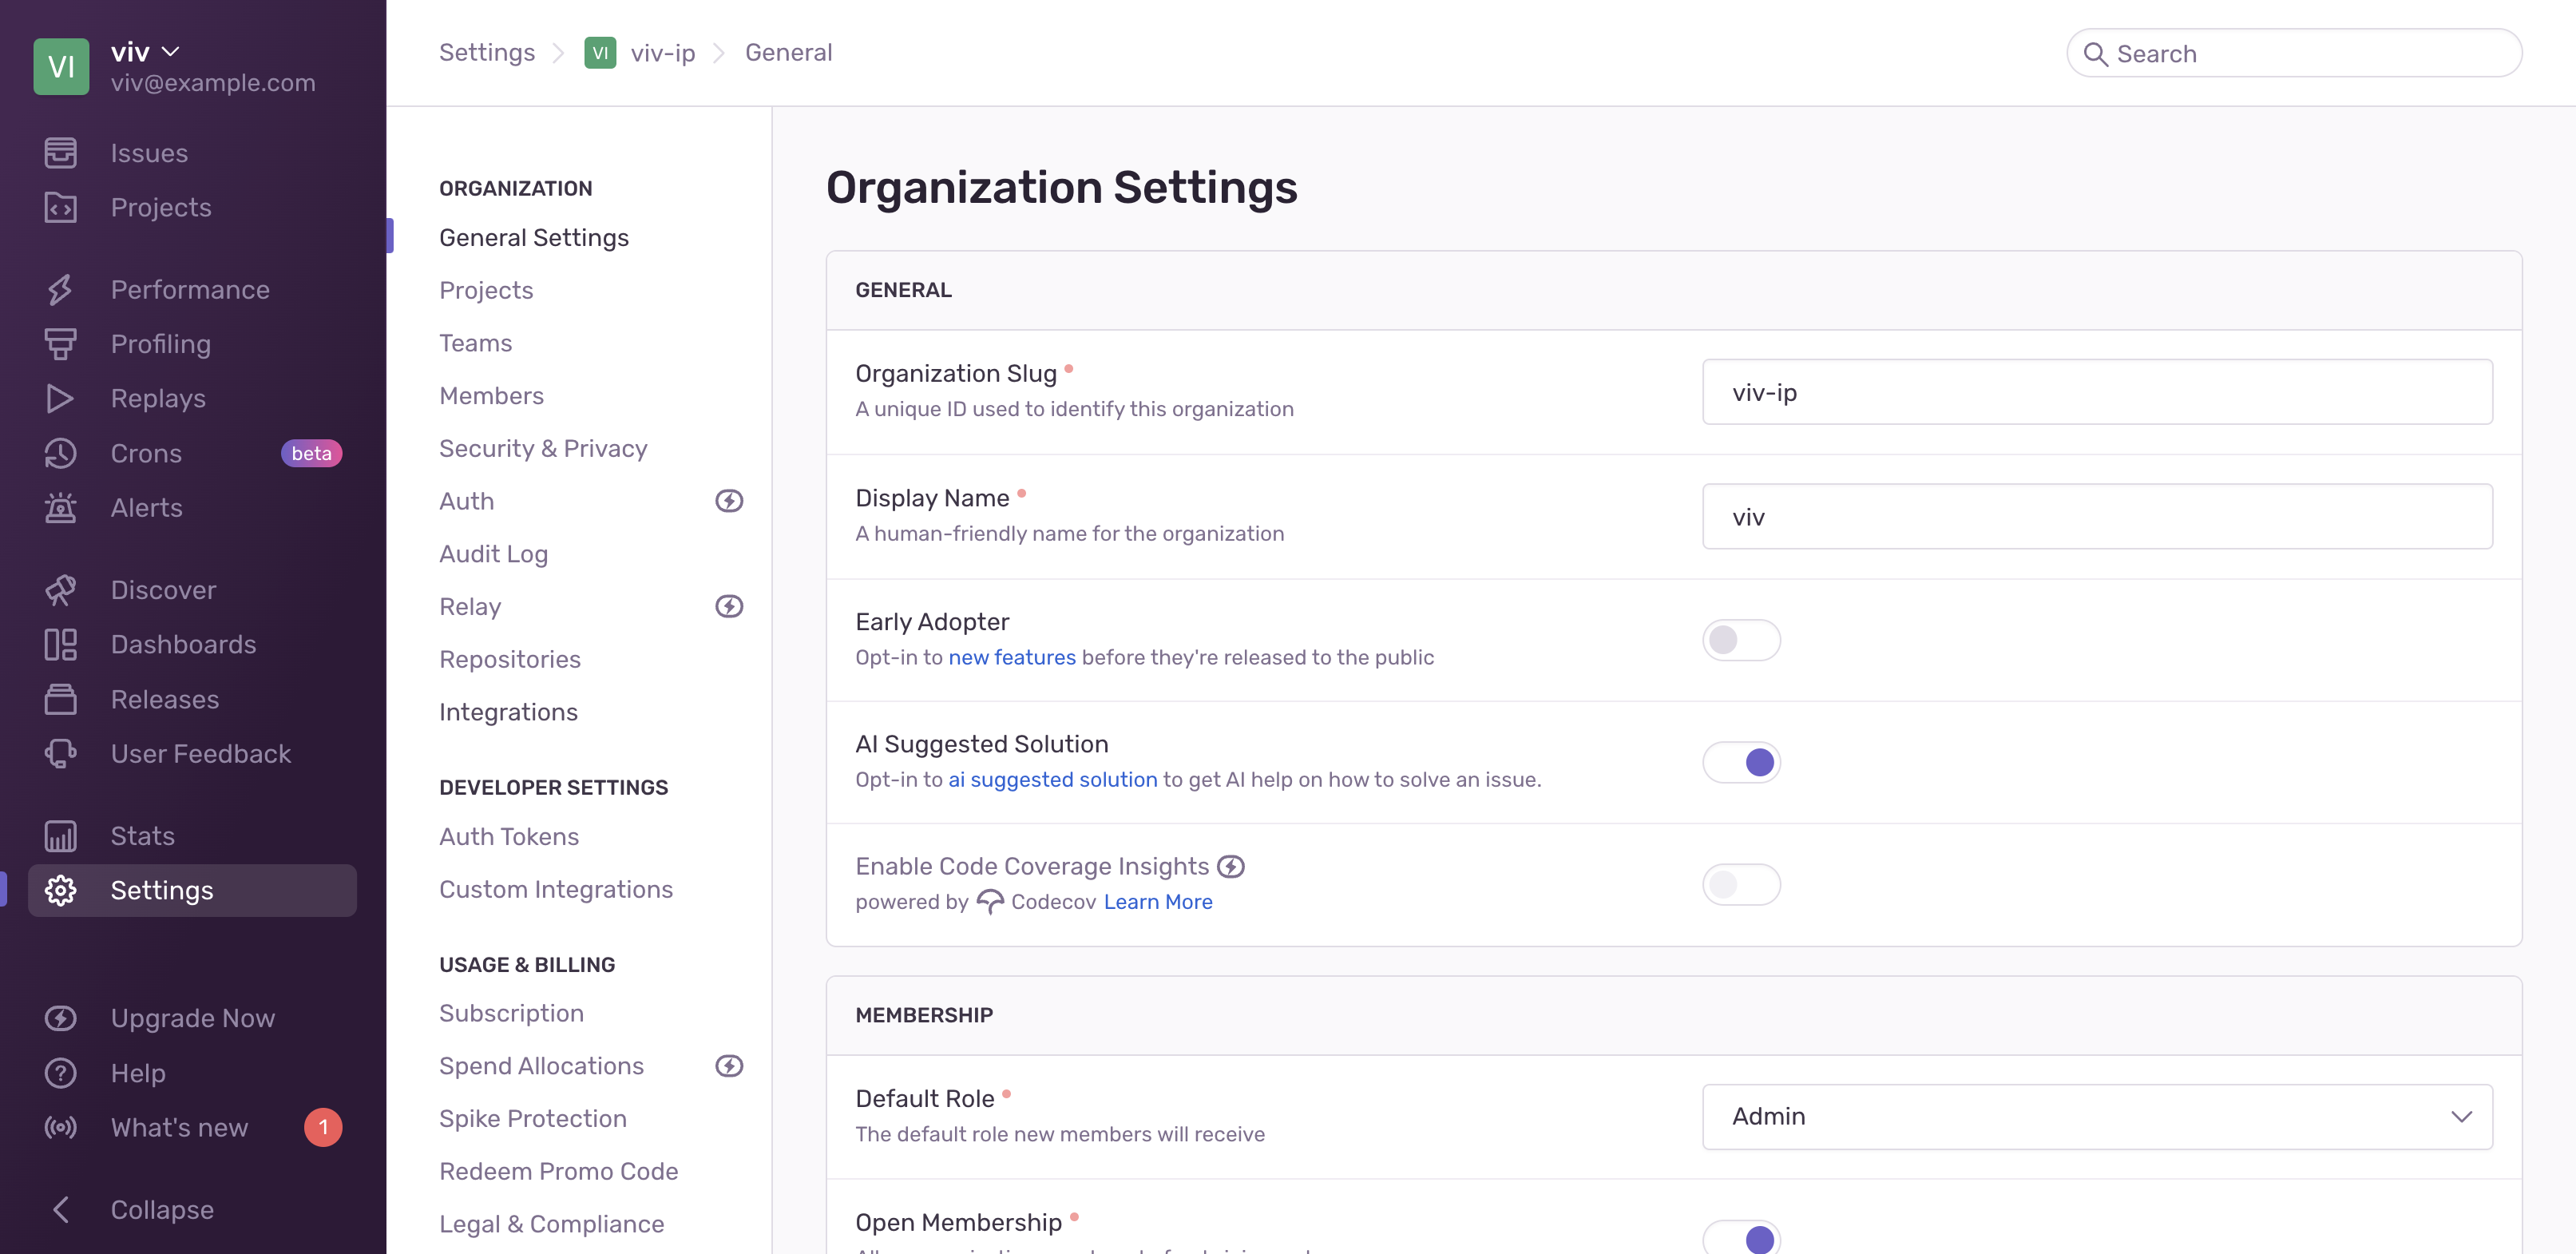The height and width of the screenshot is (1254, 2576).
Task: Follow the ai suggested solution link
Action: click(x=1052, y=779)
